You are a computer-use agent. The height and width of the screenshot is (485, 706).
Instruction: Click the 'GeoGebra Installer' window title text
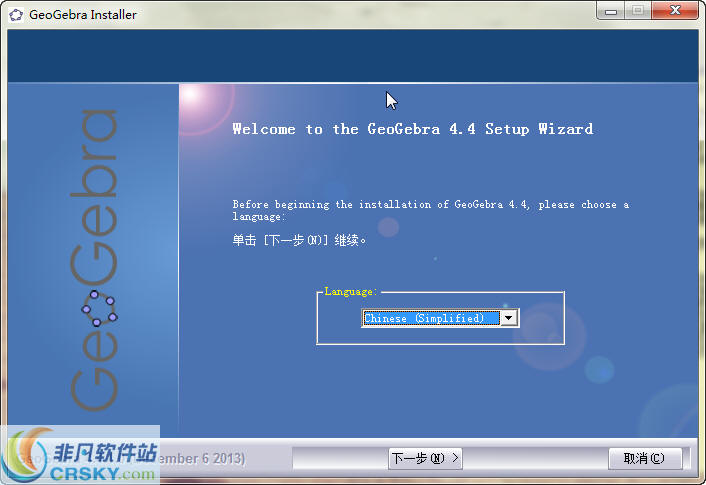pyautogui.click(x=83, y=15)
